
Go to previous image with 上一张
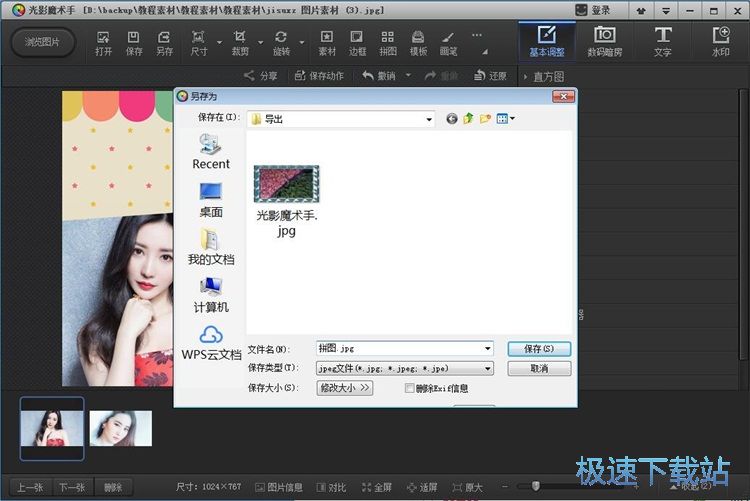pos(31,487)
